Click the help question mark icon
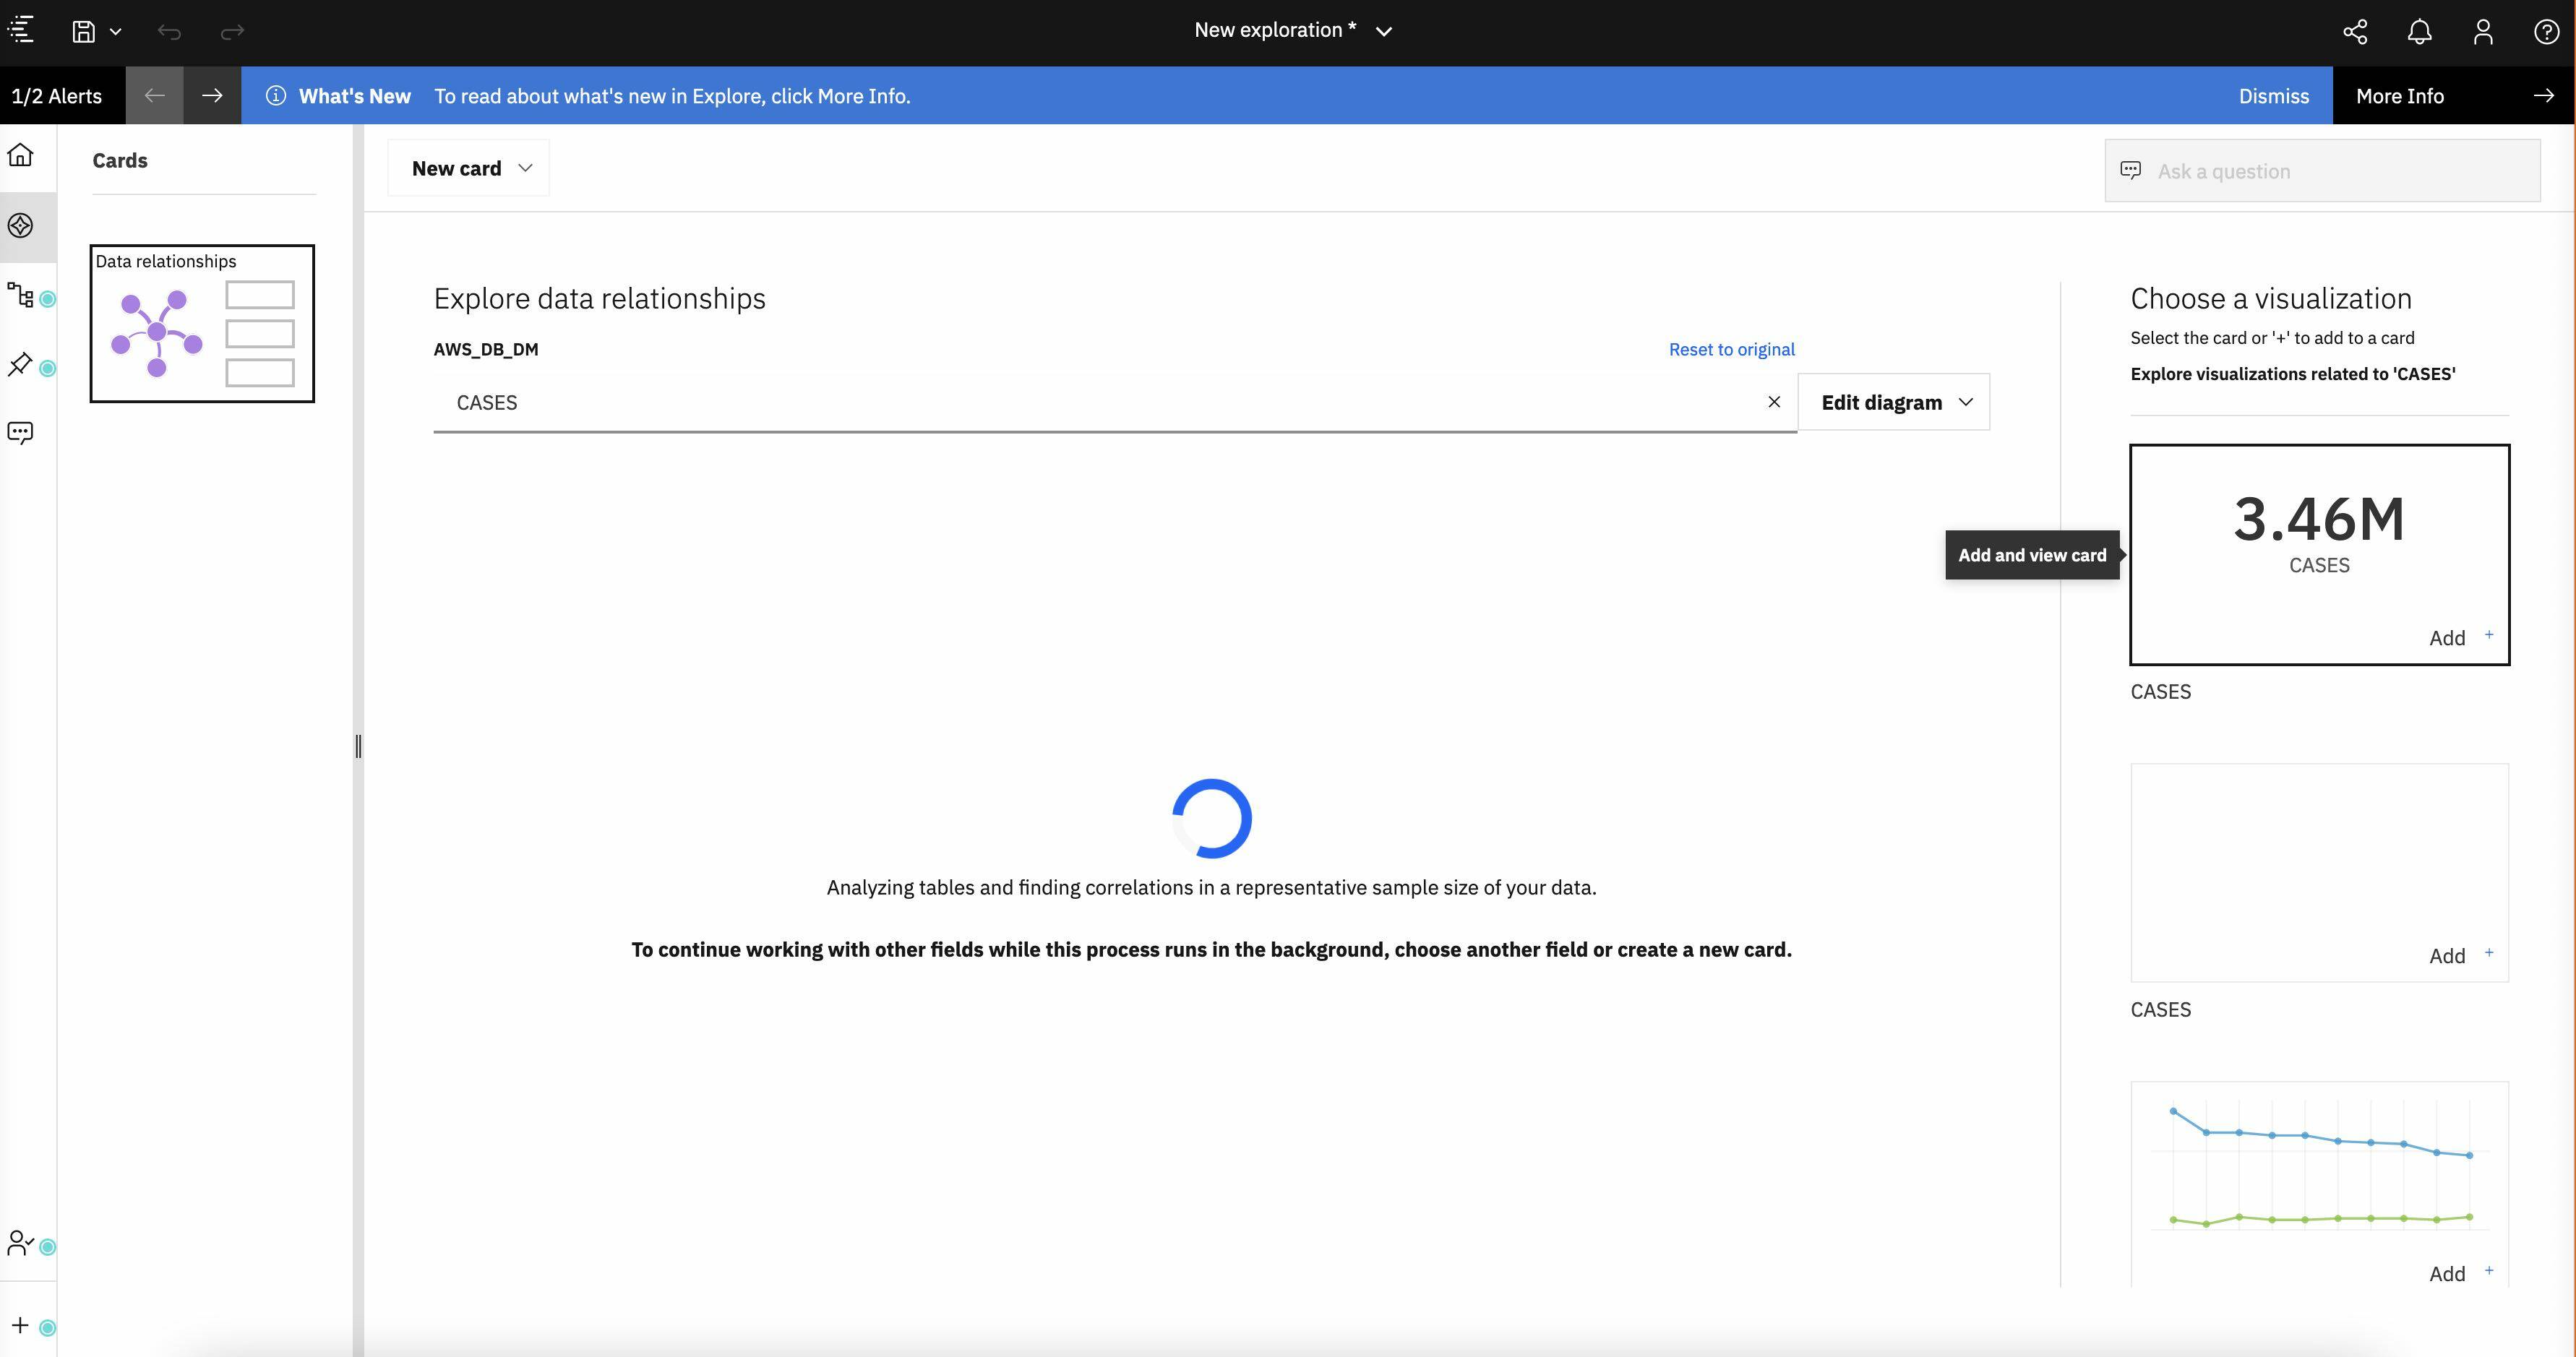2576x1357 pixels. pos(2546,31)
